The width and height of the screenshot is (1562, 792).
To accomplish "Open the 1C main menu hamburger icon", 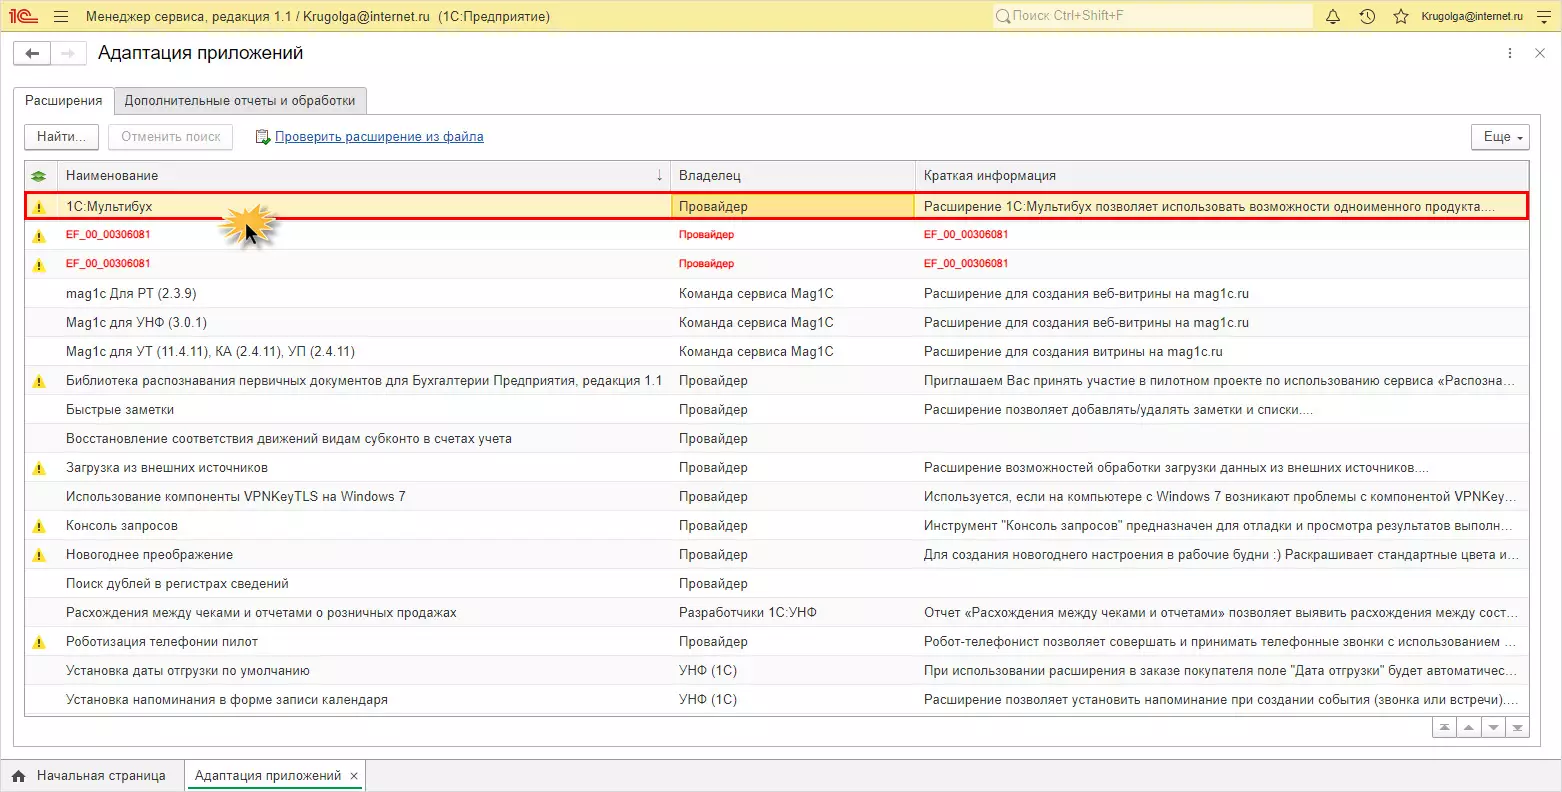I will pyautogui.click(x=61, y=16).
